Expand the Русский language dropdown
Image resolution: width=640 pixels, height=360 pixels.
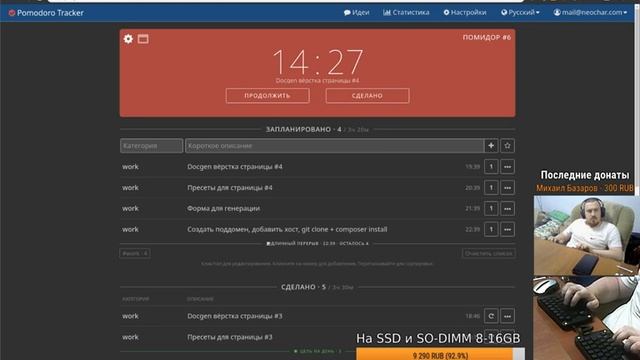(520, 13)
